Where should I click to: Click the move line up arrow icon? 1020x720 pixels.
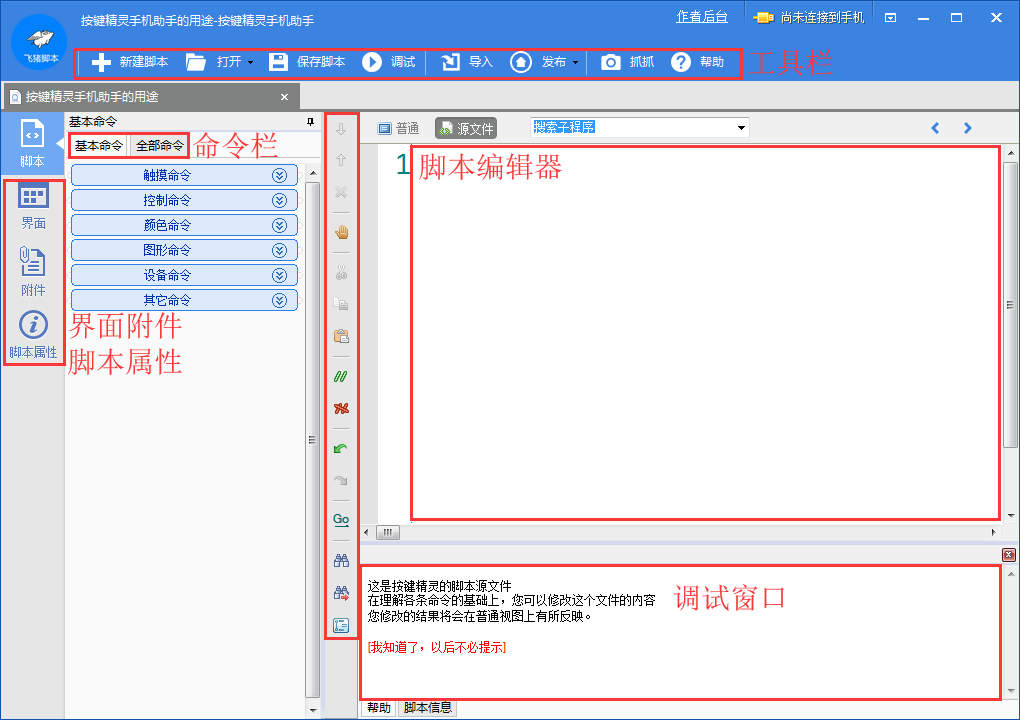pyautogui.click(x=341, y=160)
